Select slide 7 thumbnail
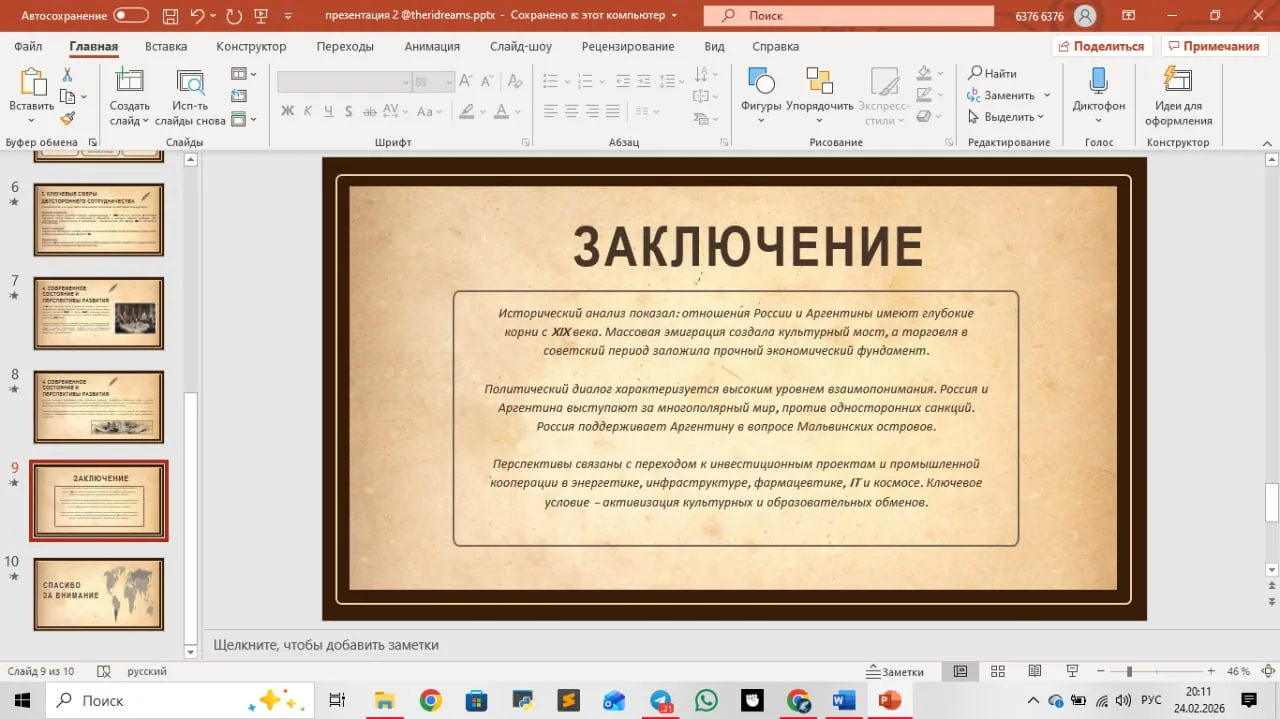 coord(98,313)
